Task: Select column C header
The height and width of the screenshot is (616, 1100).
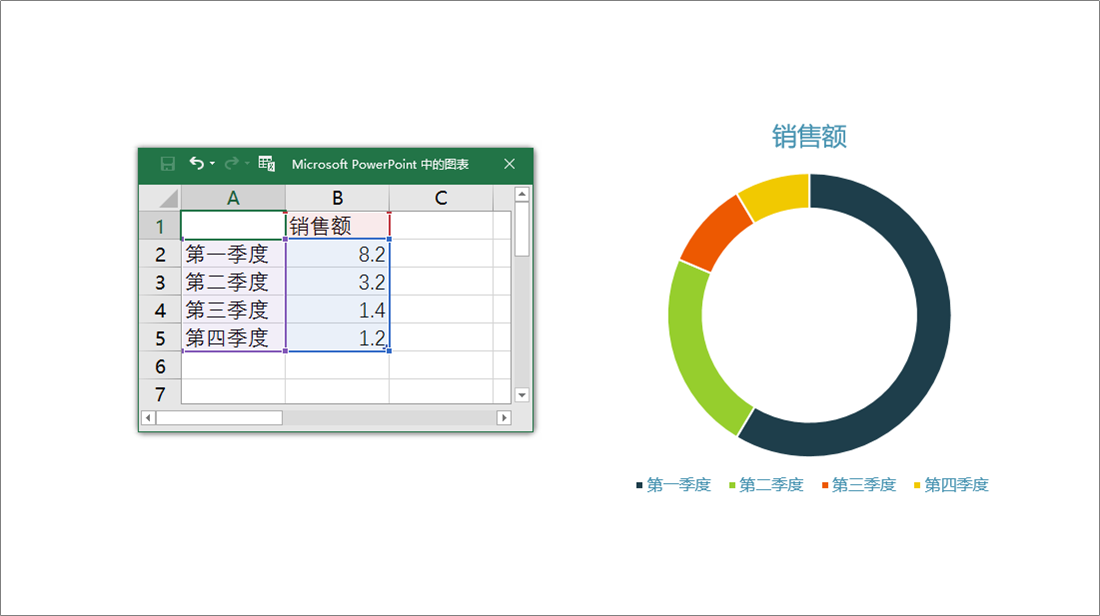Action: point(441,198)
